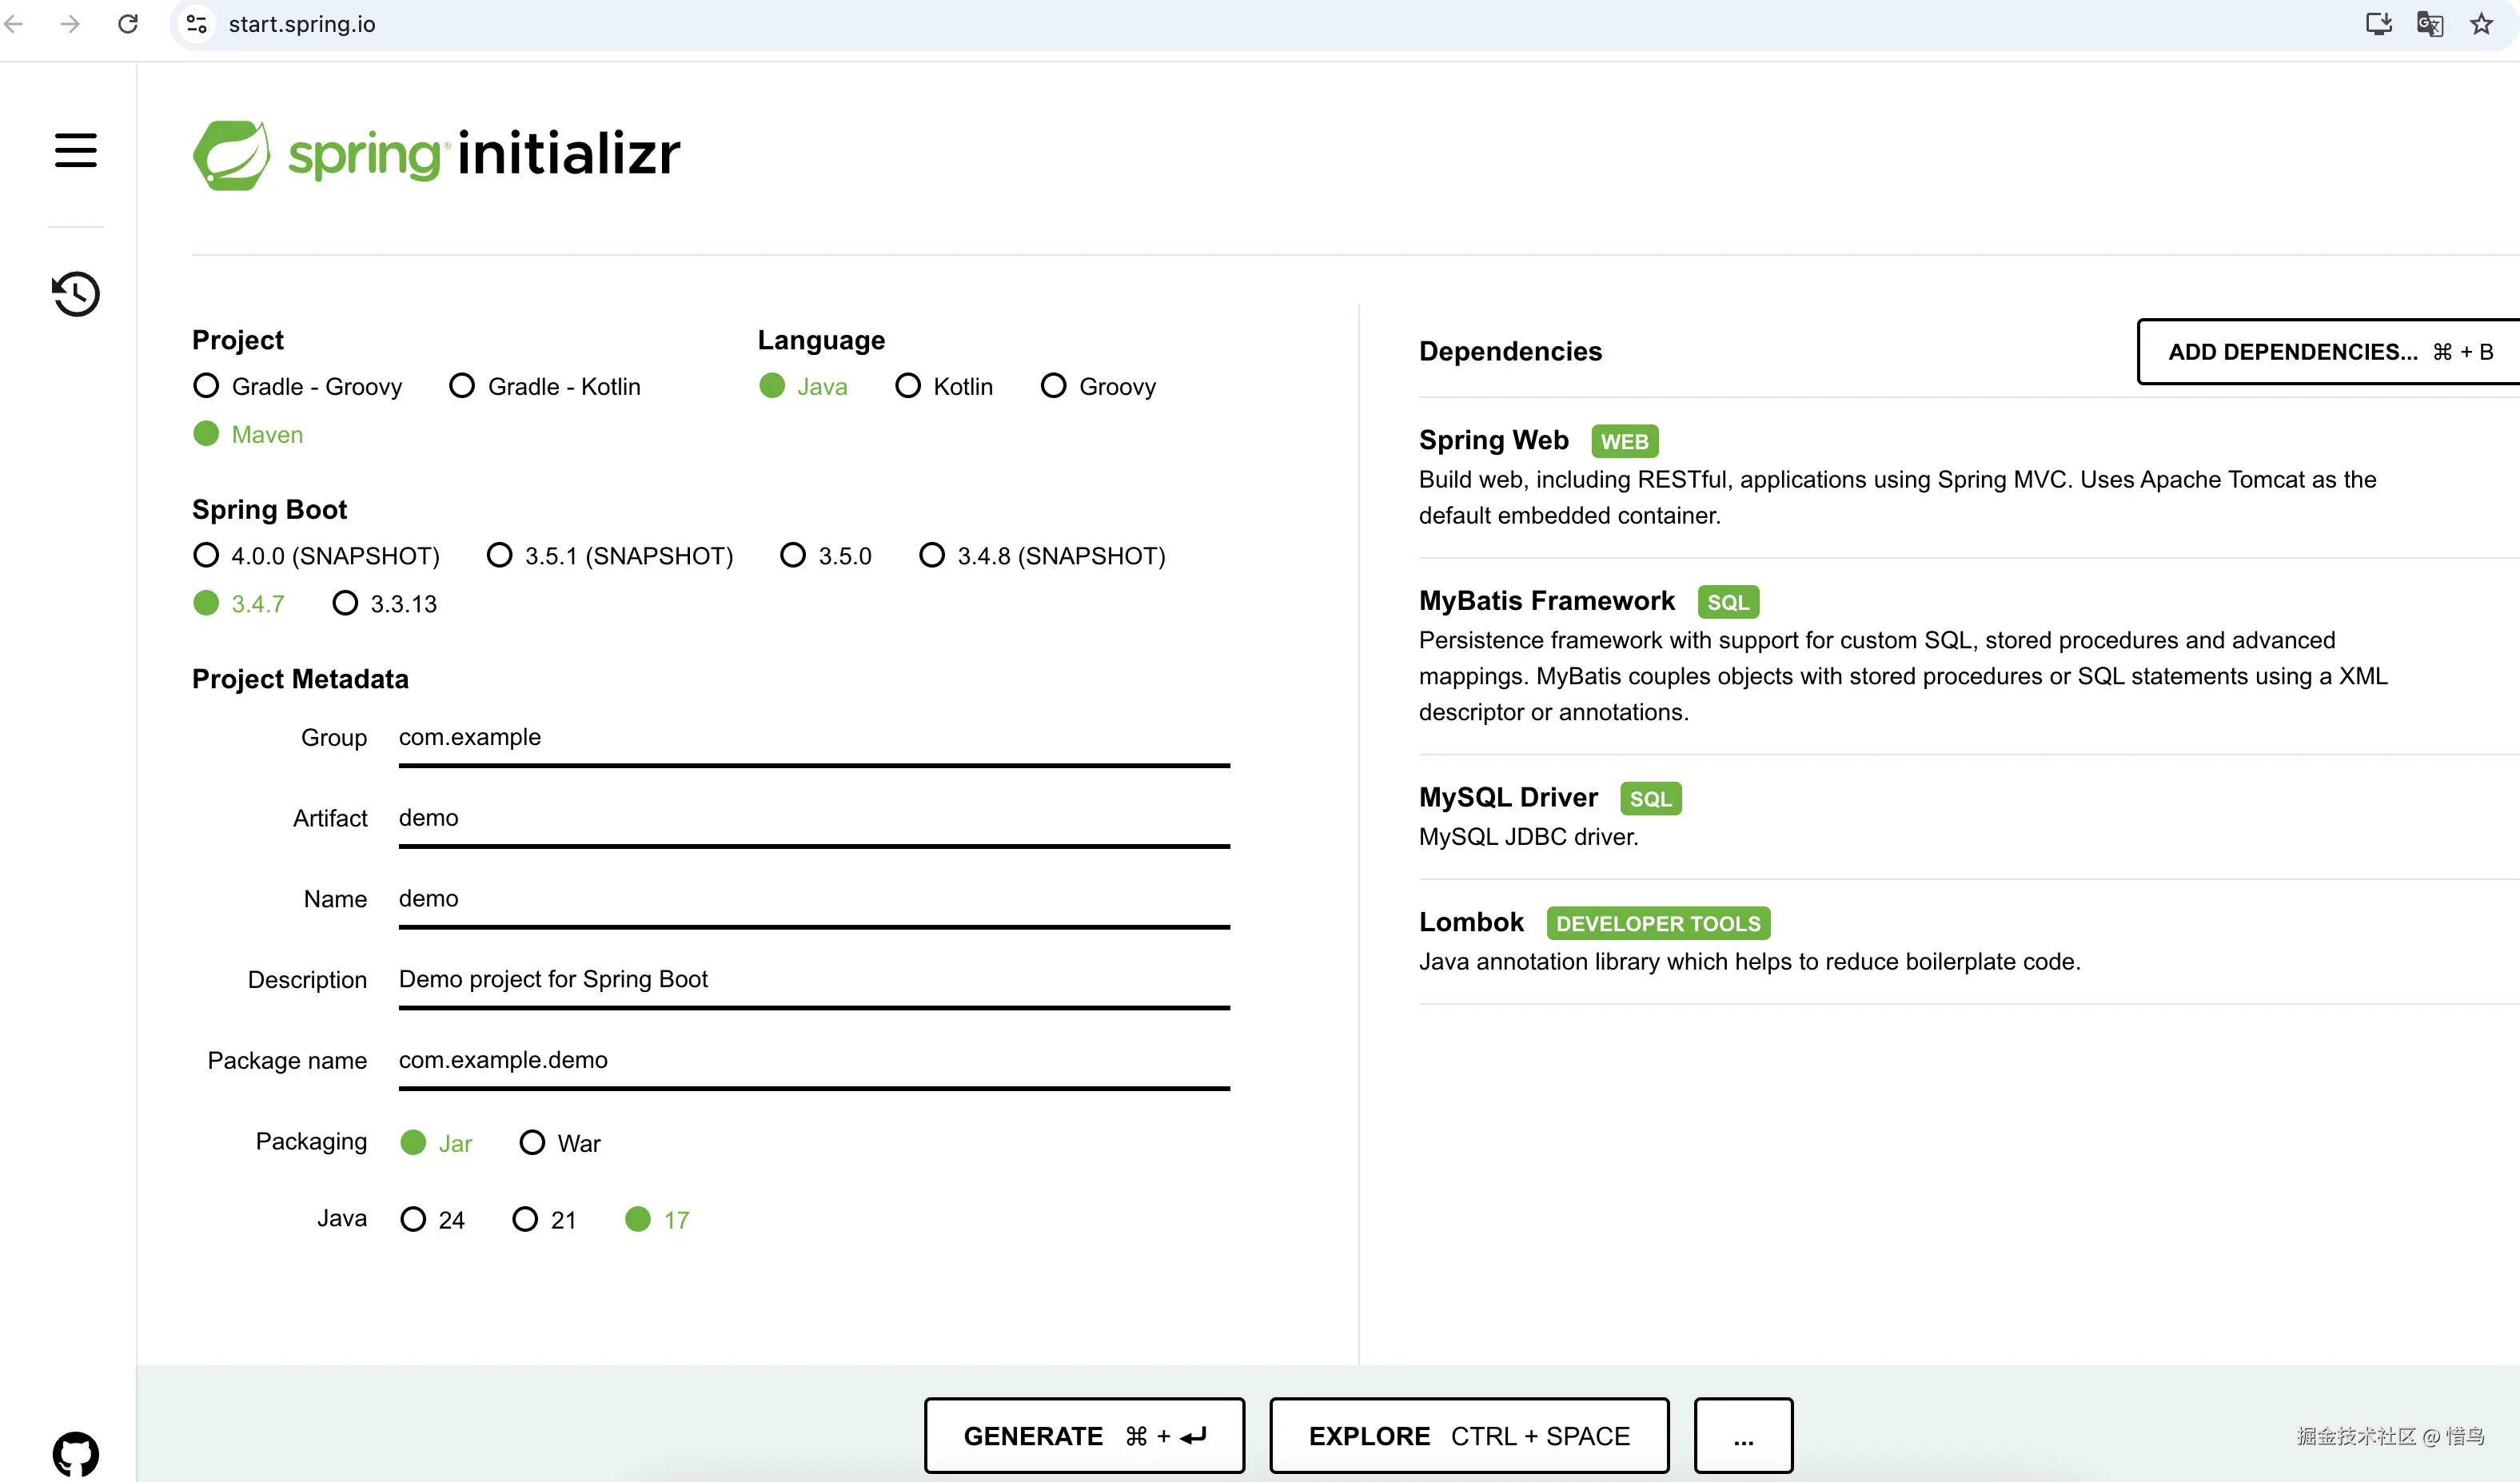Select Gradle - Kotlin project type
This screenshot has height=1482, width=2520.
(x=462, y=386)
